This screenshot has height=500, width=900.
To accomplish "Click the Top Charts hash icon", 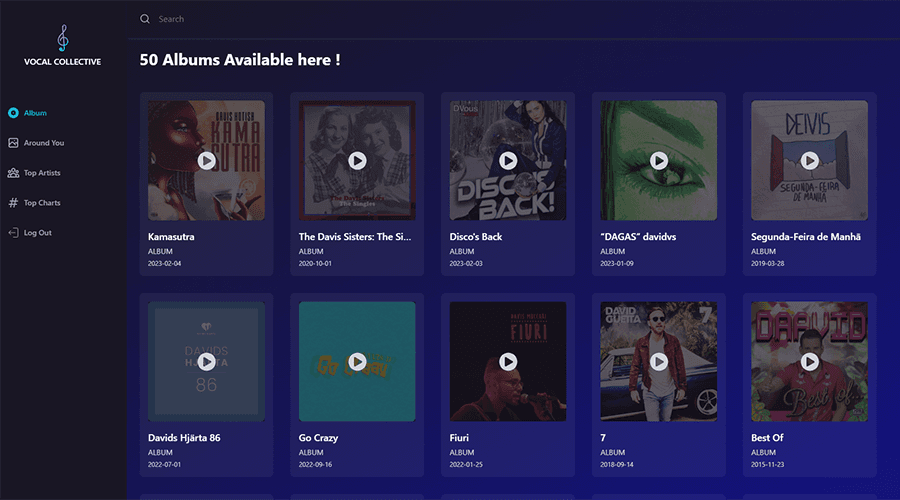I will click(x=13, y=203).
